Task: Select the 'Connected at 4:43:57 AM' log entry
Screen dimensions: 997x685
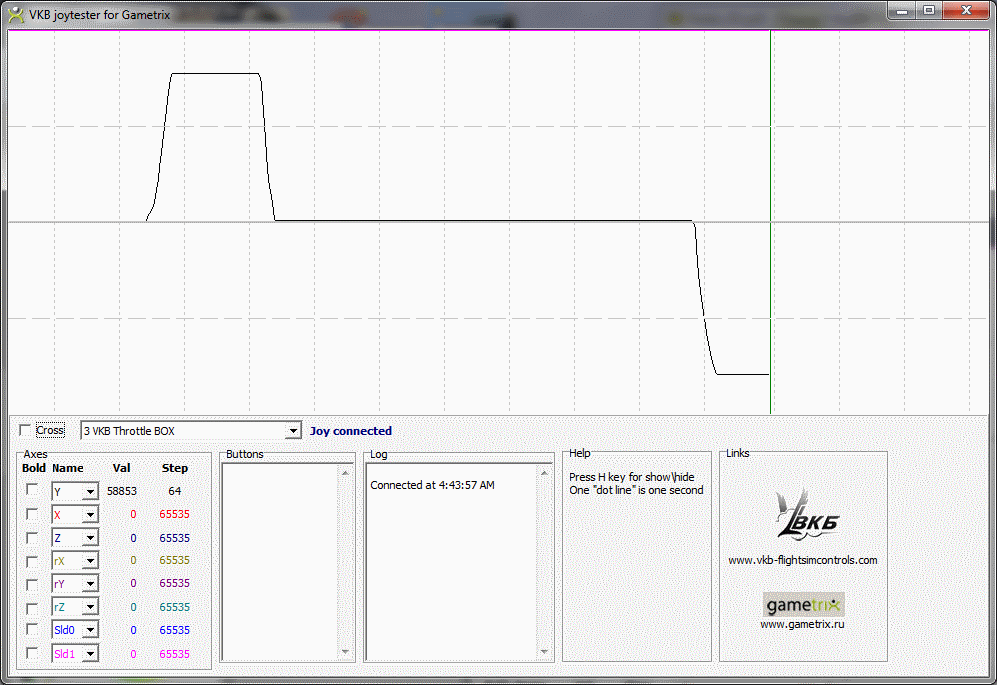Action: click(x=432, y=485)
